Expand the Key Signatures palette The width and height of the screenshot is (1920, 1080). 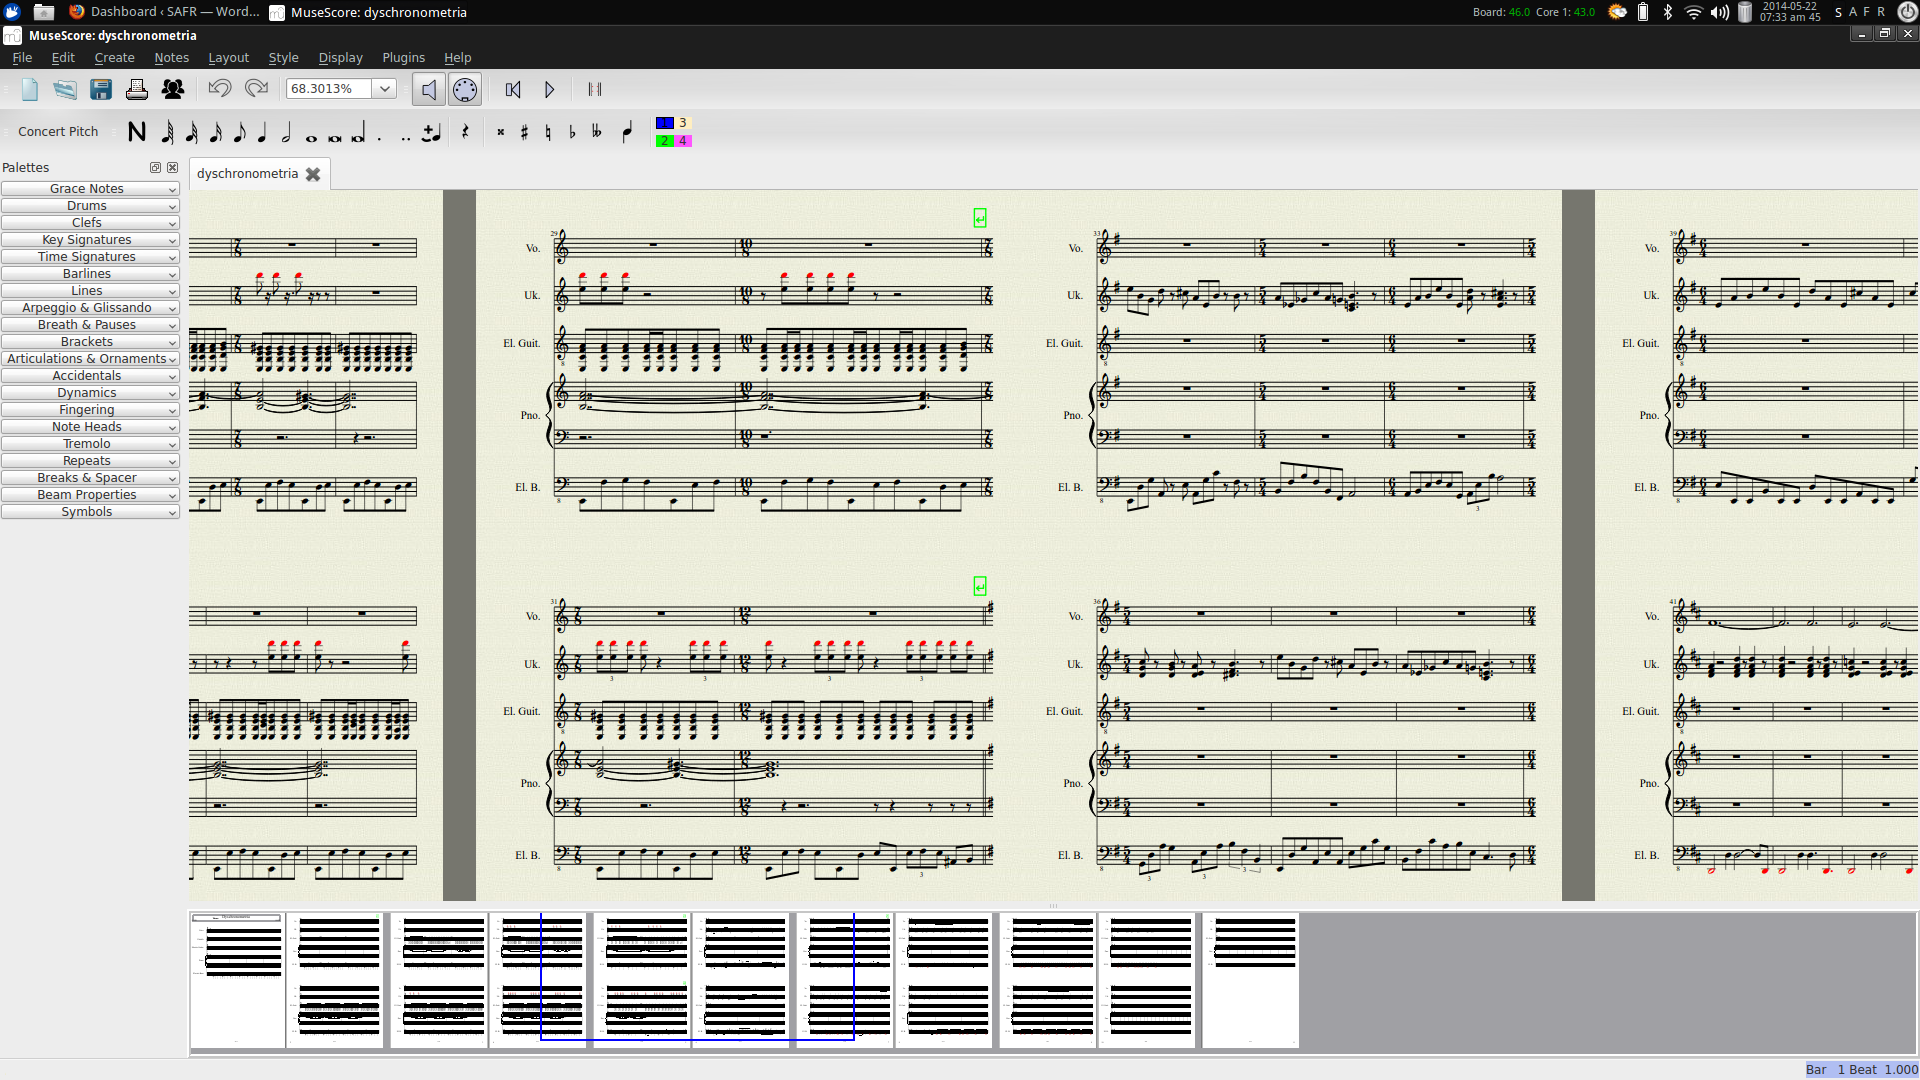click(x=90, y=240)
